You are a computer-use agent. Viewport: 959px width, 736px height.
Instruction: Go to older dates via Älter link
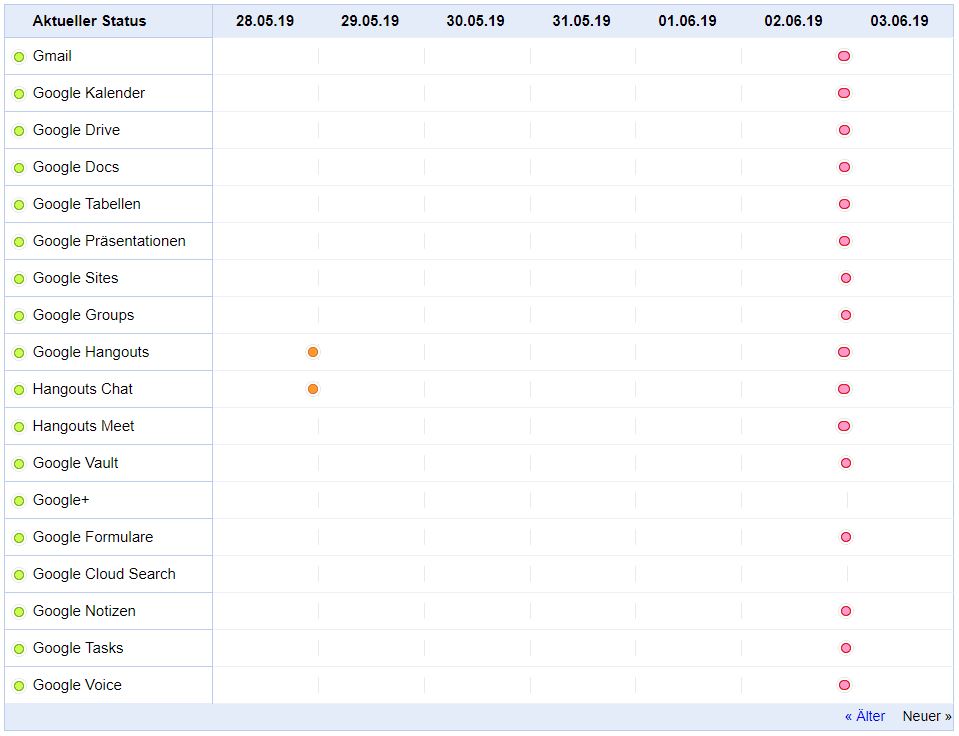click(x=865, y=716)
